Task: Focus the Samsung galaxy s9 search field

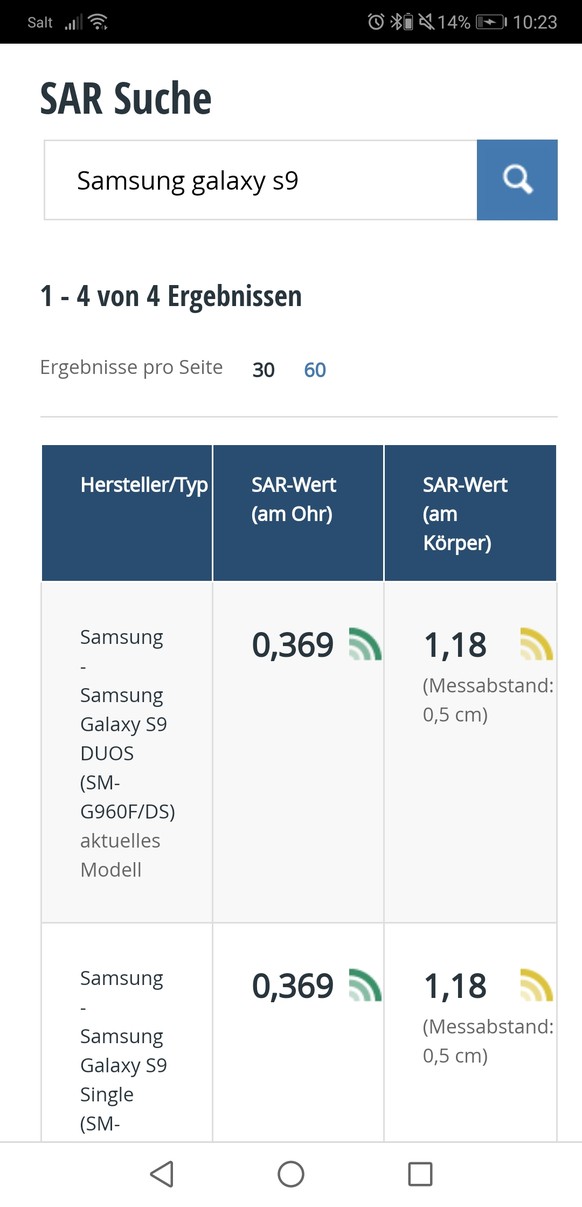Action: pyautogui.click(x=260, y=180)
